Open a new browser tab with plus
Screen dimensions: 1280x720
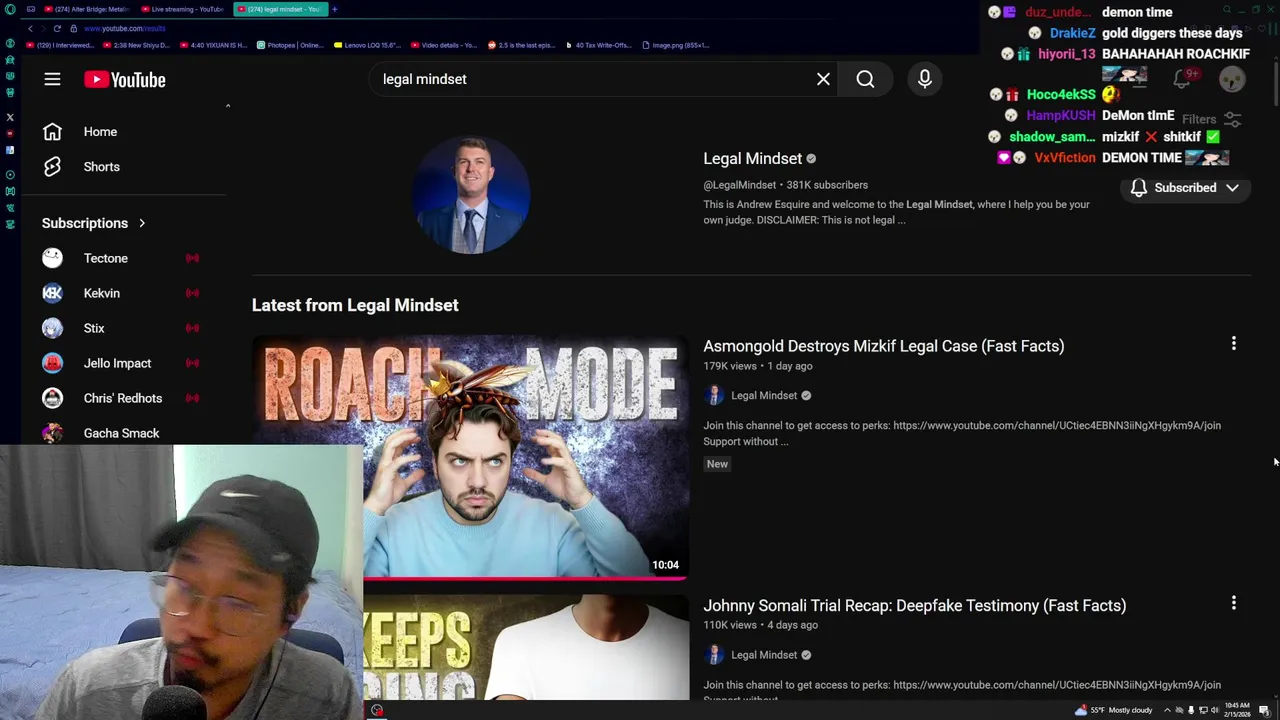point(334,9)
